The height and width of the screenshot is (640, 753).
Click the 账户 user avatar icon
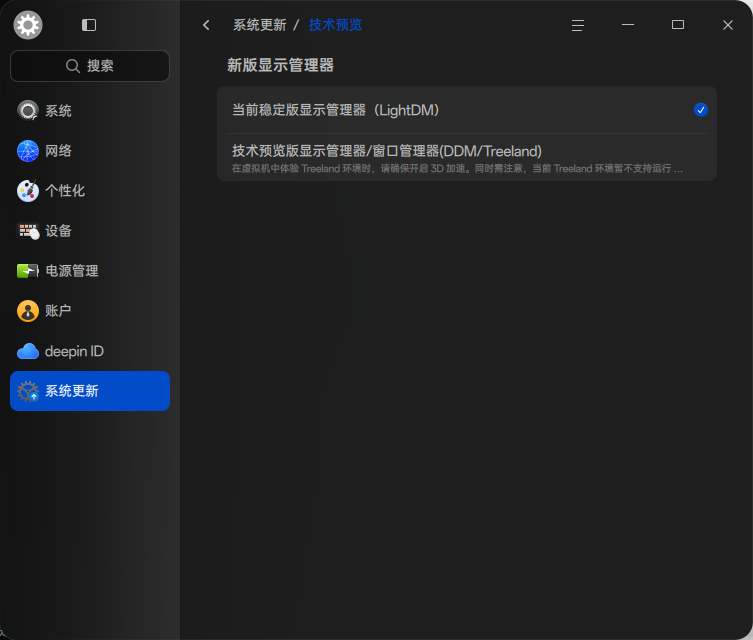[x=28, y=311]
